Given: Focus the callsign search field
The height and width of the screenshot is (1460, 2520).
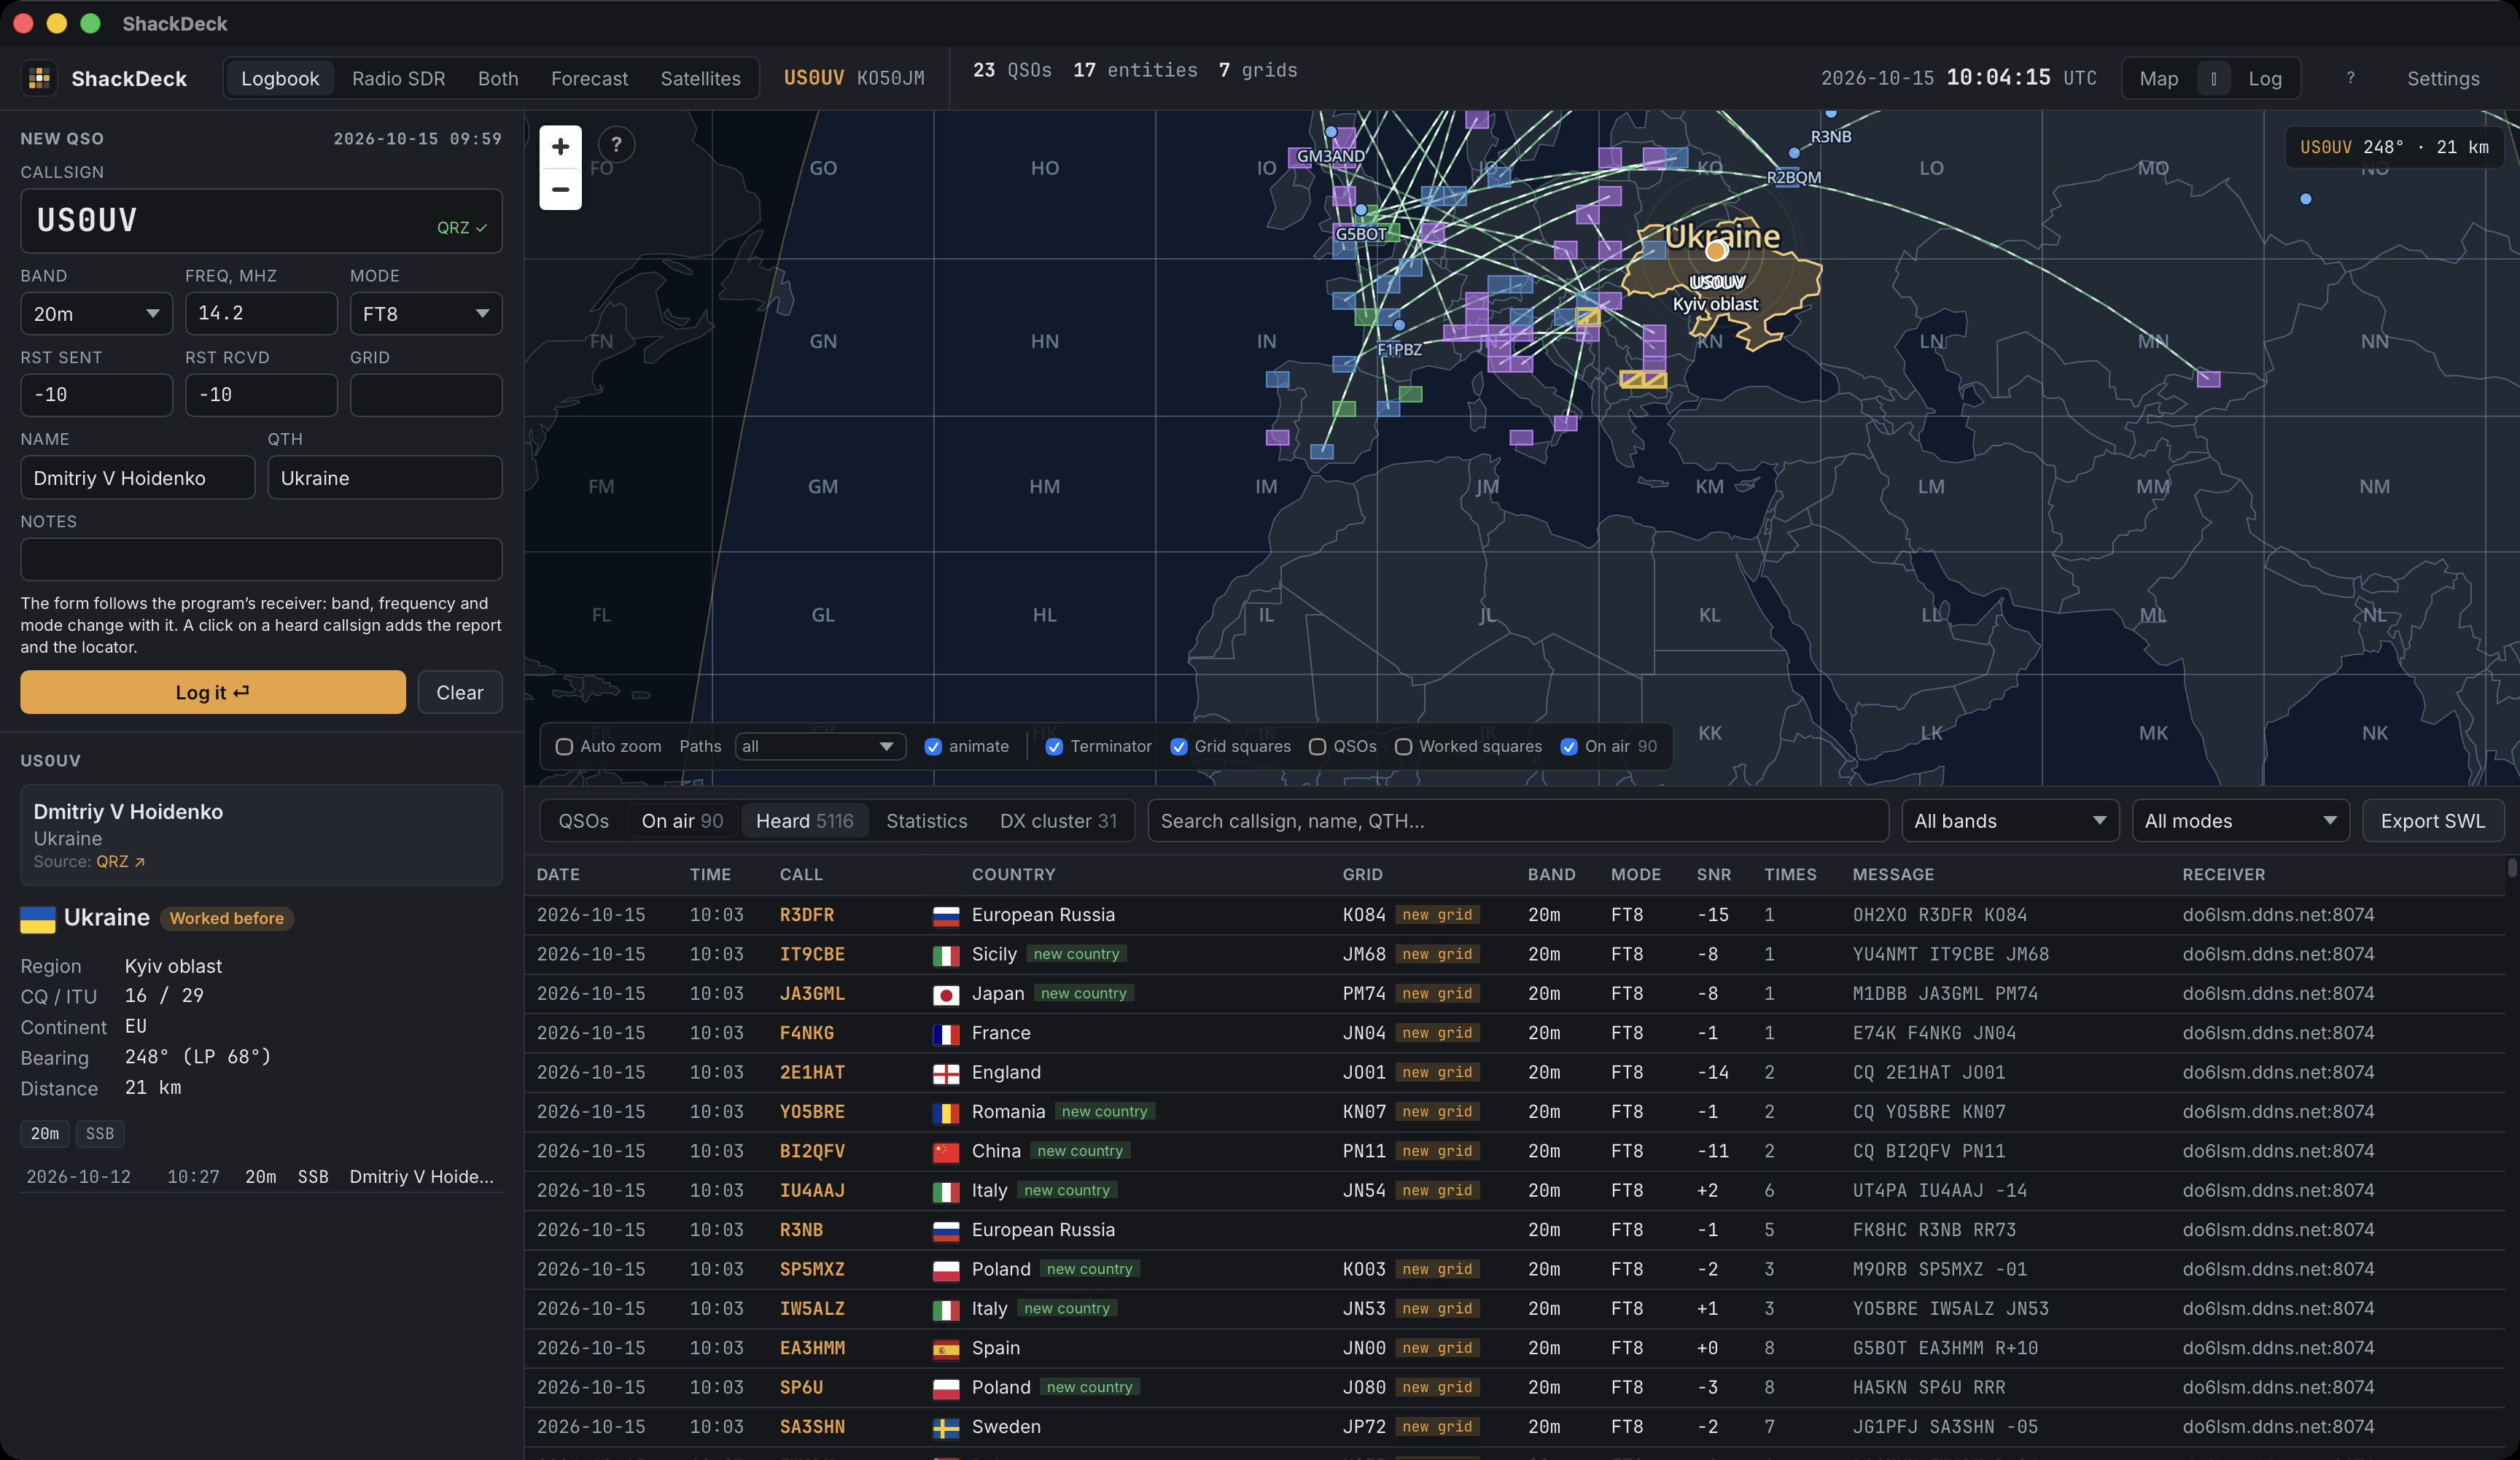Looking at the screenshot, I should click(1517, 821).
